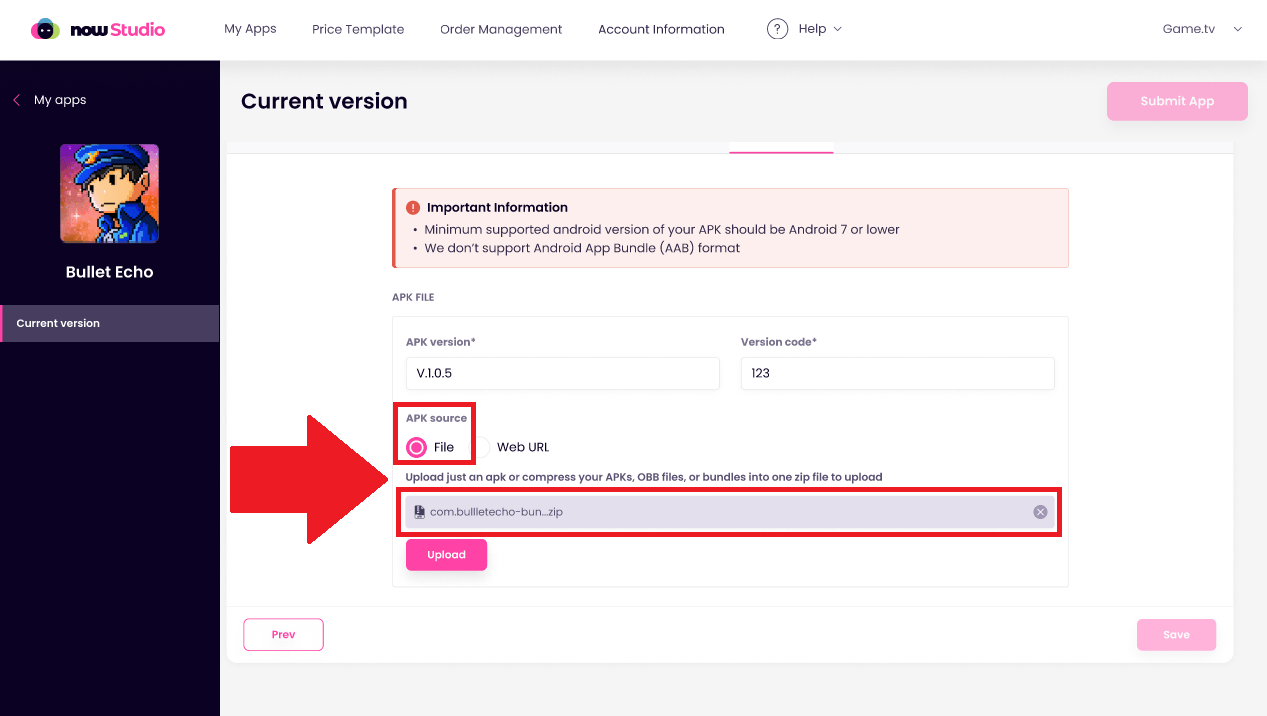Click the Submit App button
This screenshot has height=716, width=1267.
(1177, 101)
